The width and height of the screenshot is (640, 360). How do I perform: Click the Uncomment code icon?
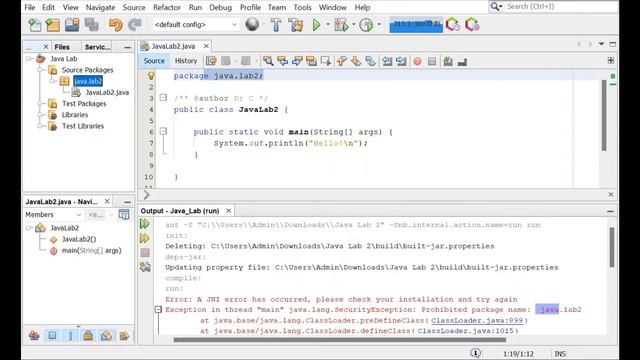(x=462, y=61)
